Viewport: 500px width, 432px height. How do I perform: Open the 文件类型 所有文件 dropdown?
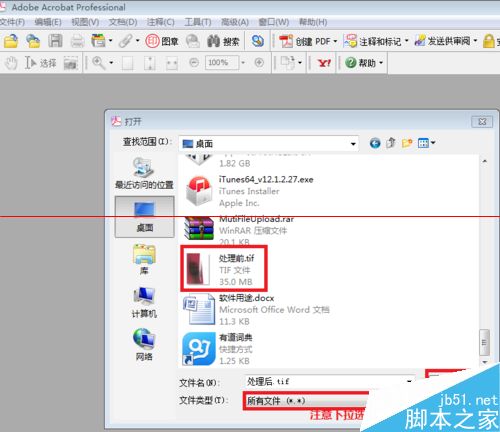[306, 401]
